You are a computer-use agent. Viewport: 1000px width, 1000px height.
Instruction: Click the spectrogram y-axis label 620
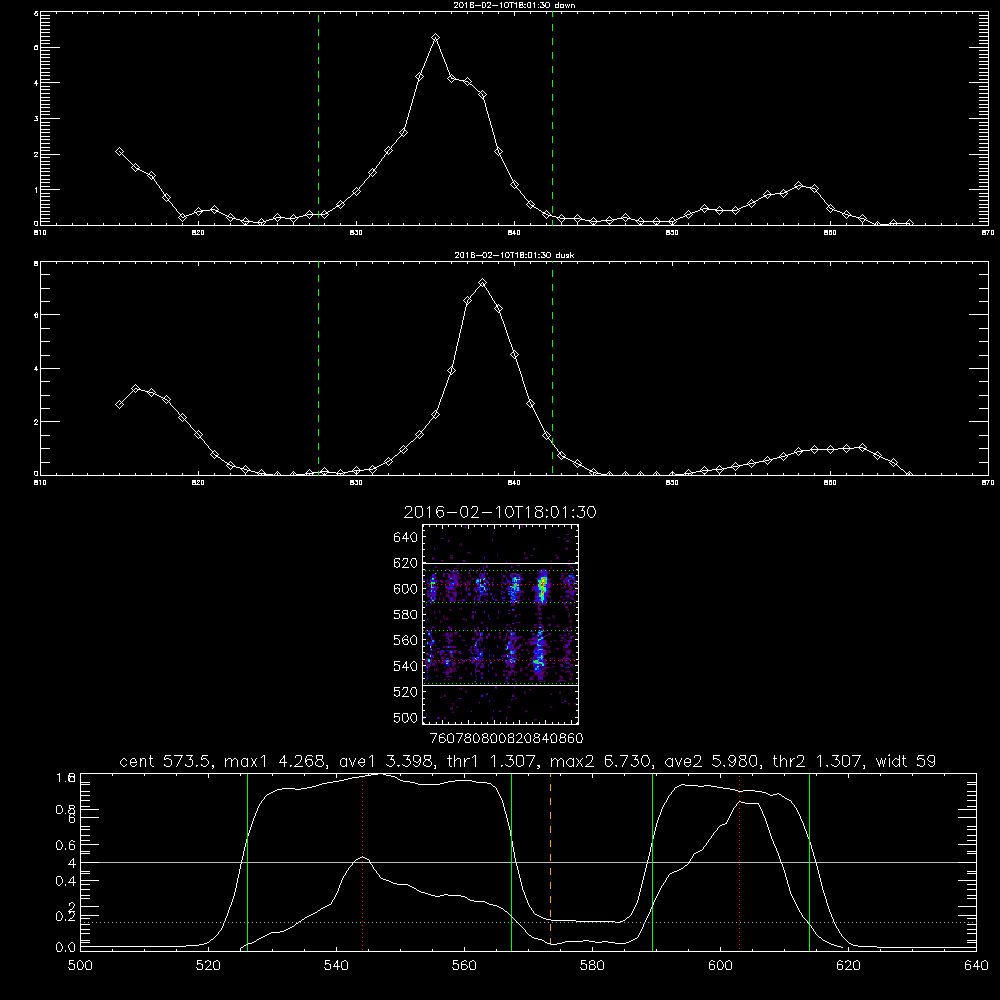[406, 563]
